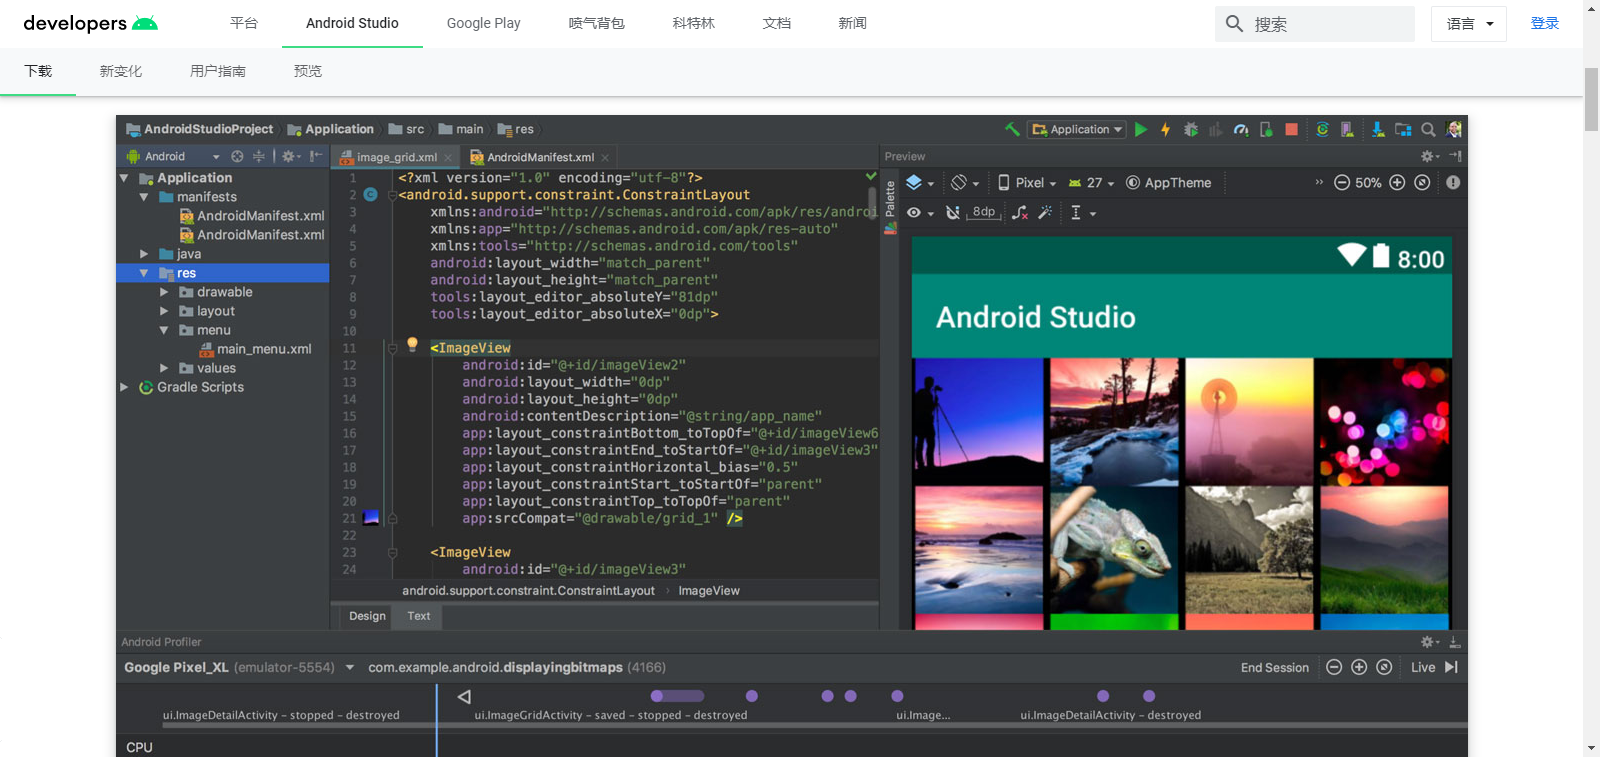Viewport: 1600px width, 757px height.
Task: Click into the 搜索 search field
Action: [x=1315, y=24]
